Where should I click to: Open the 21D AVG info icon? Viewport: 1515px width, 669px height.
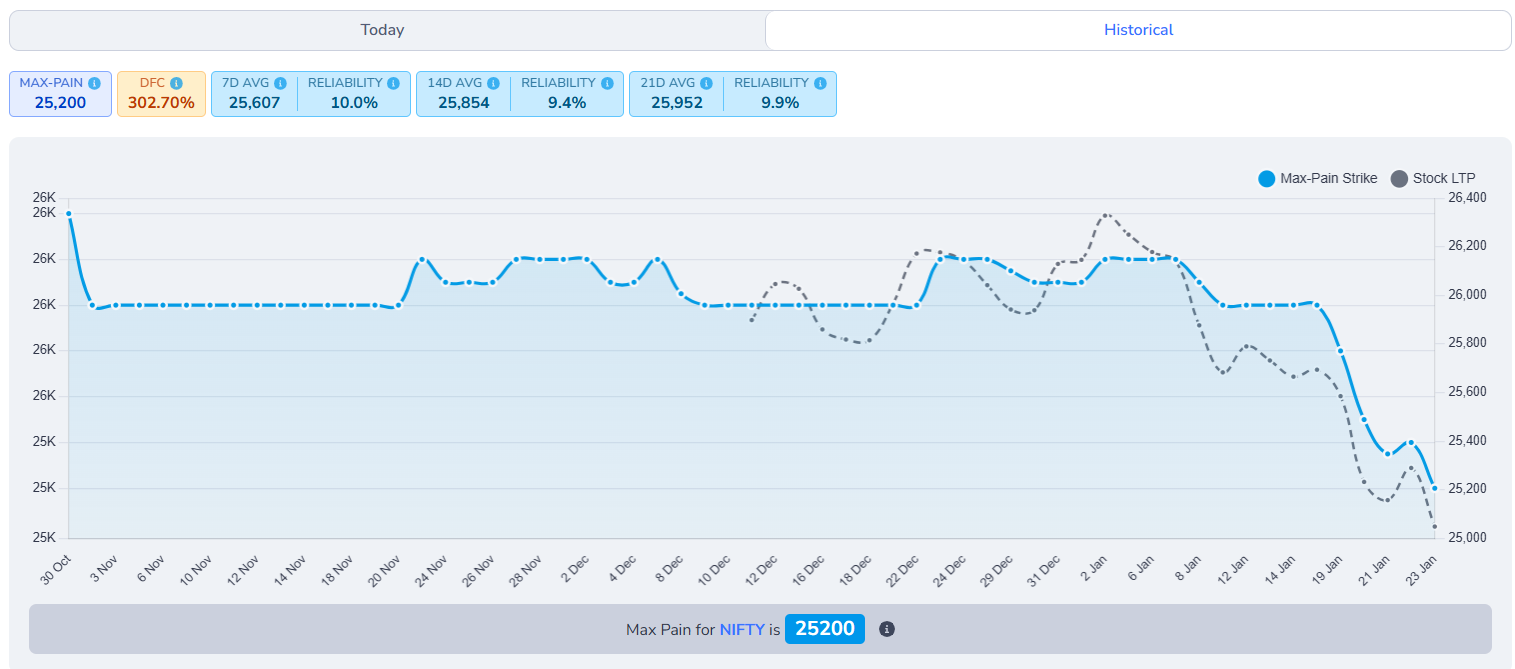click(x=705, y=83)
